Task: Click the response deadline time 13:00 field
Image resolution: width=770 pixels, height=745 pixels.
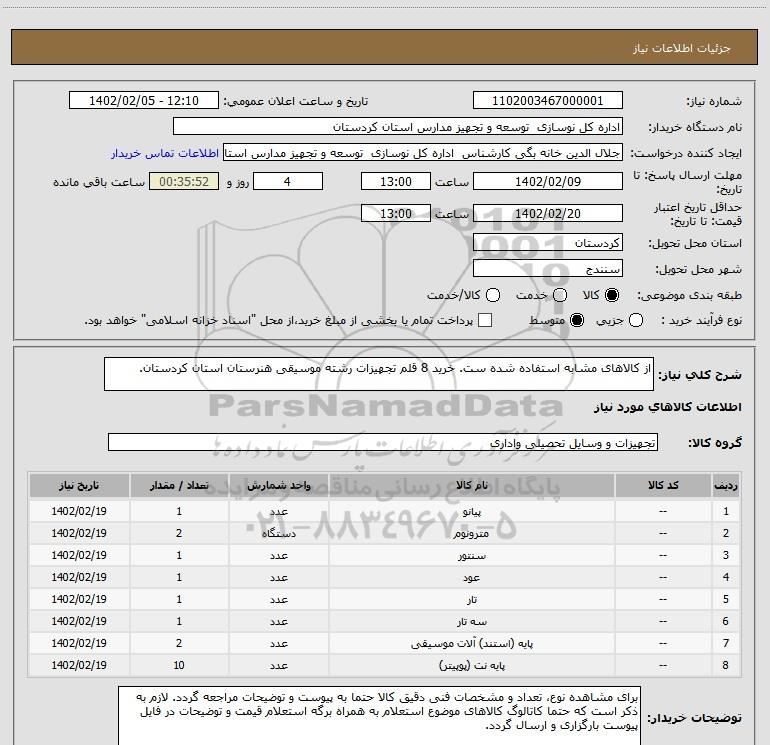Action: (x=396, y=181)
